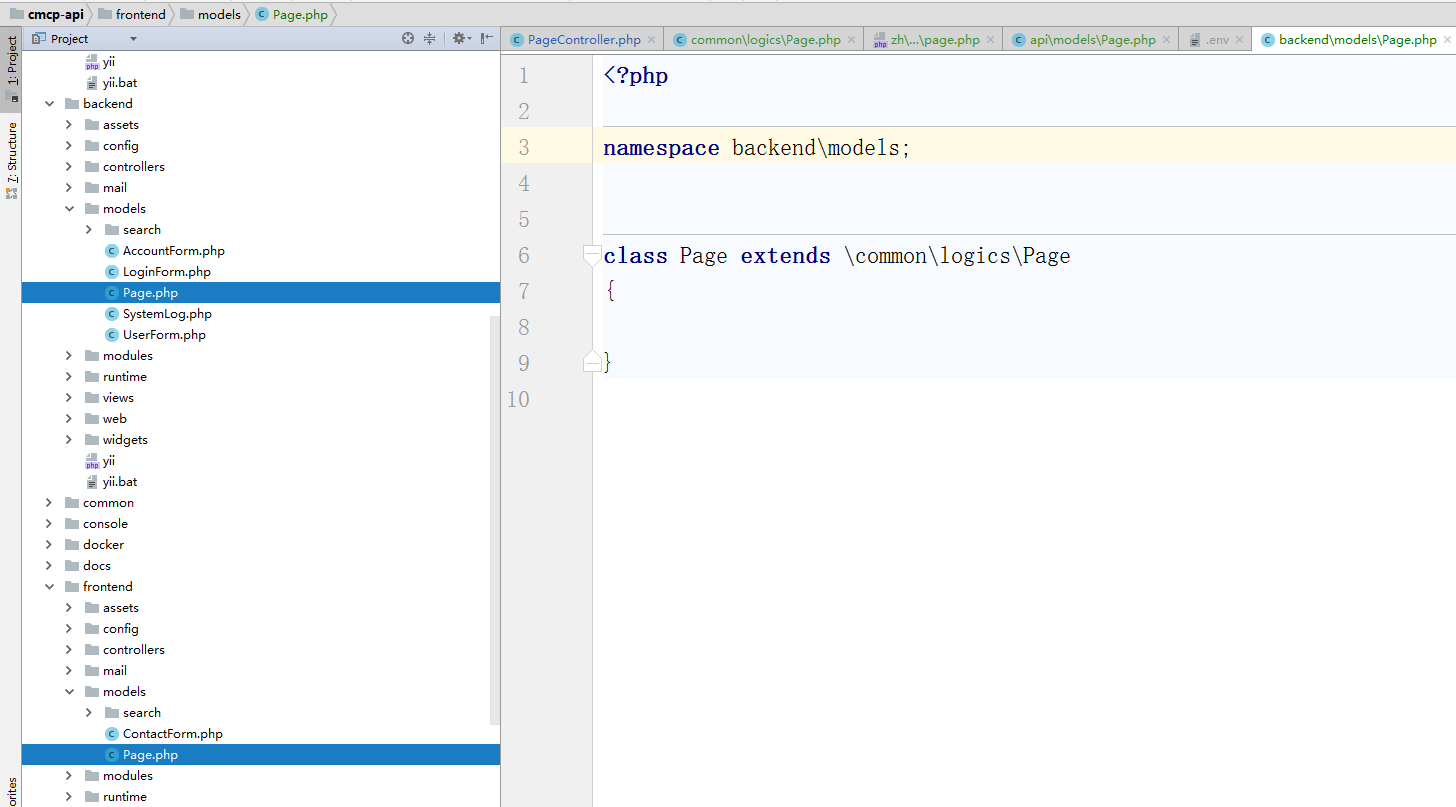The image size is (1456, 807).
Task: Select SystemLog.php in backend models
Action: coord(167,314)
